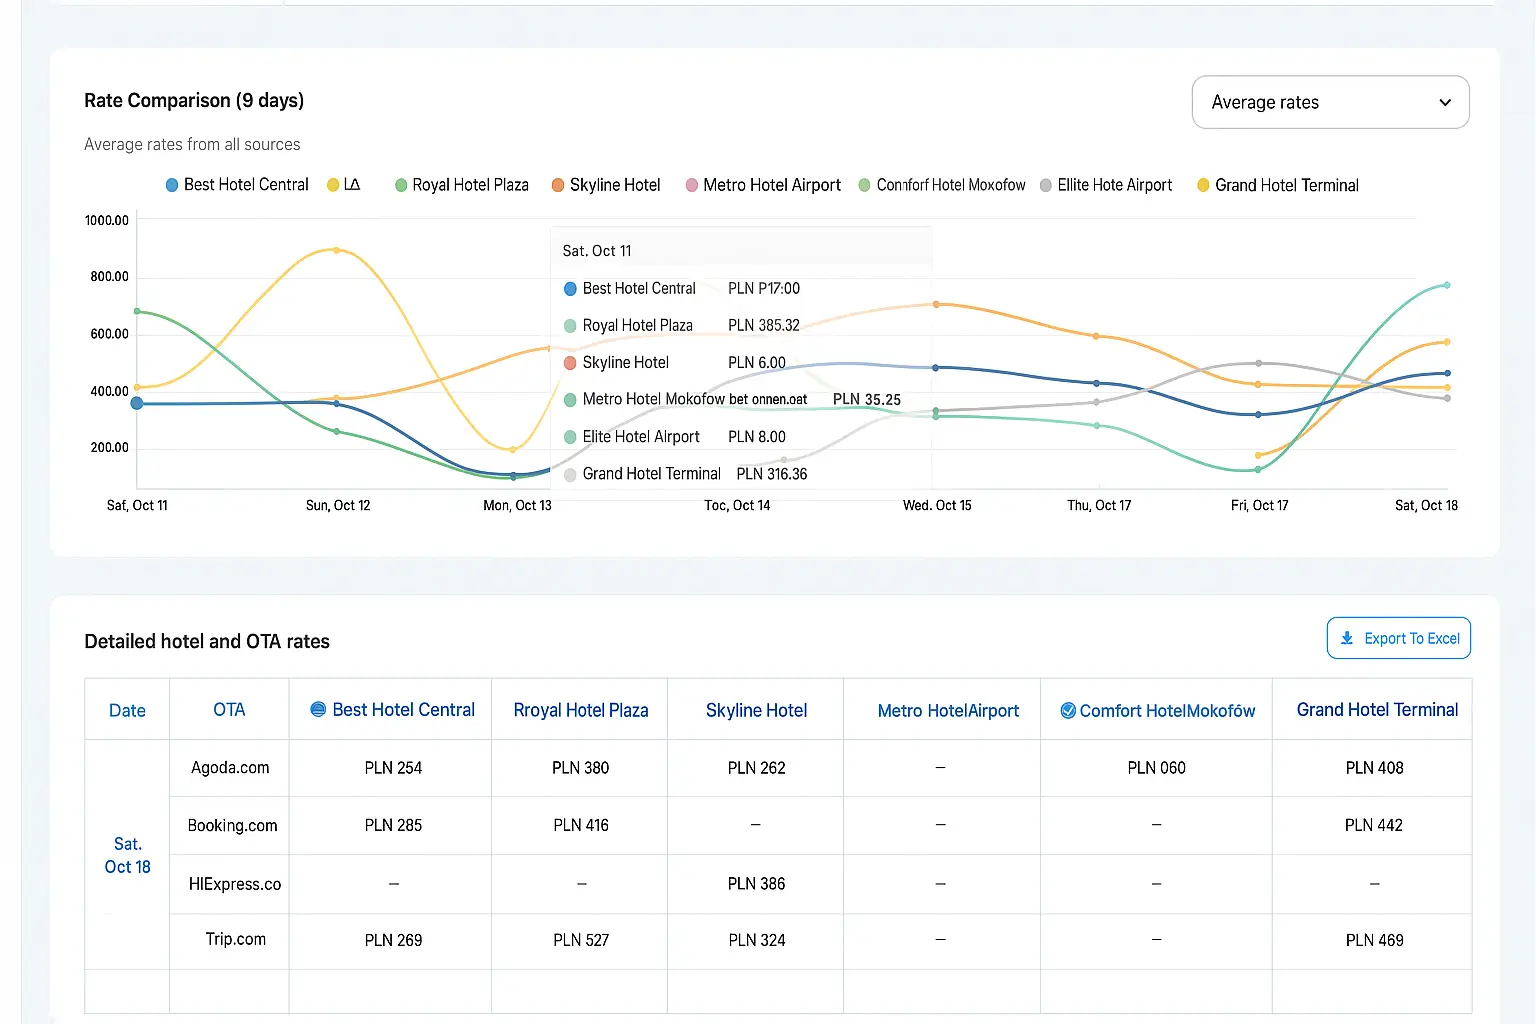Click the download icon in Export To Excel

(x=1347, y=638)
